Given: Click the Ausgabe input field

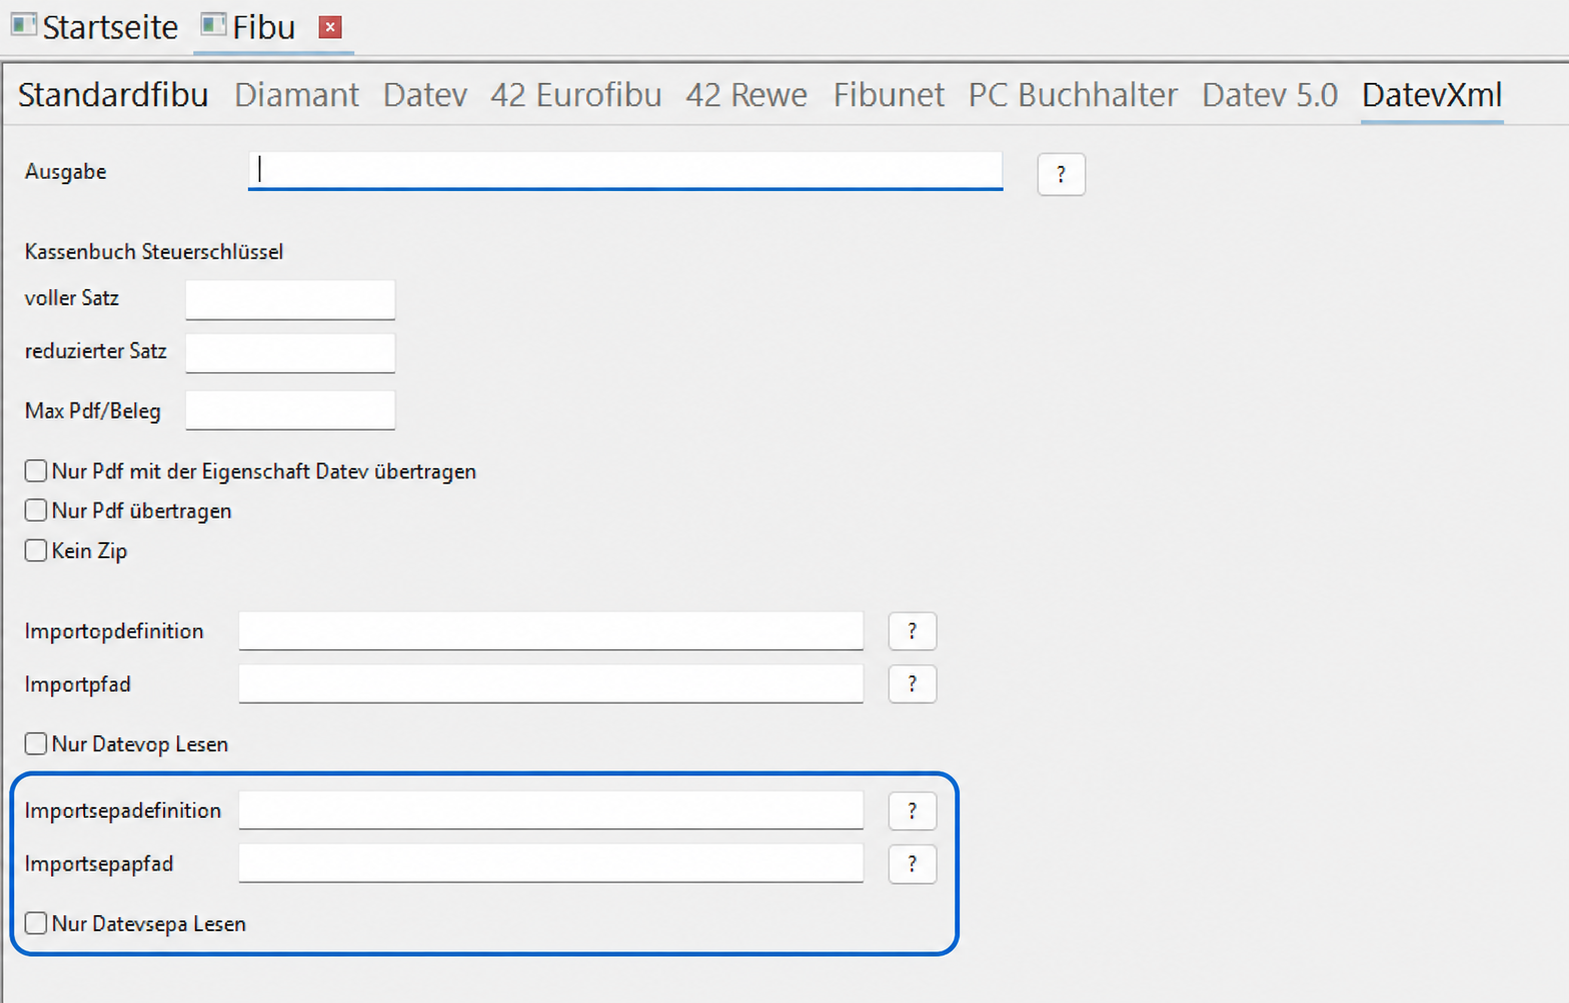Looking at the screenshot, I should [625, 170].
